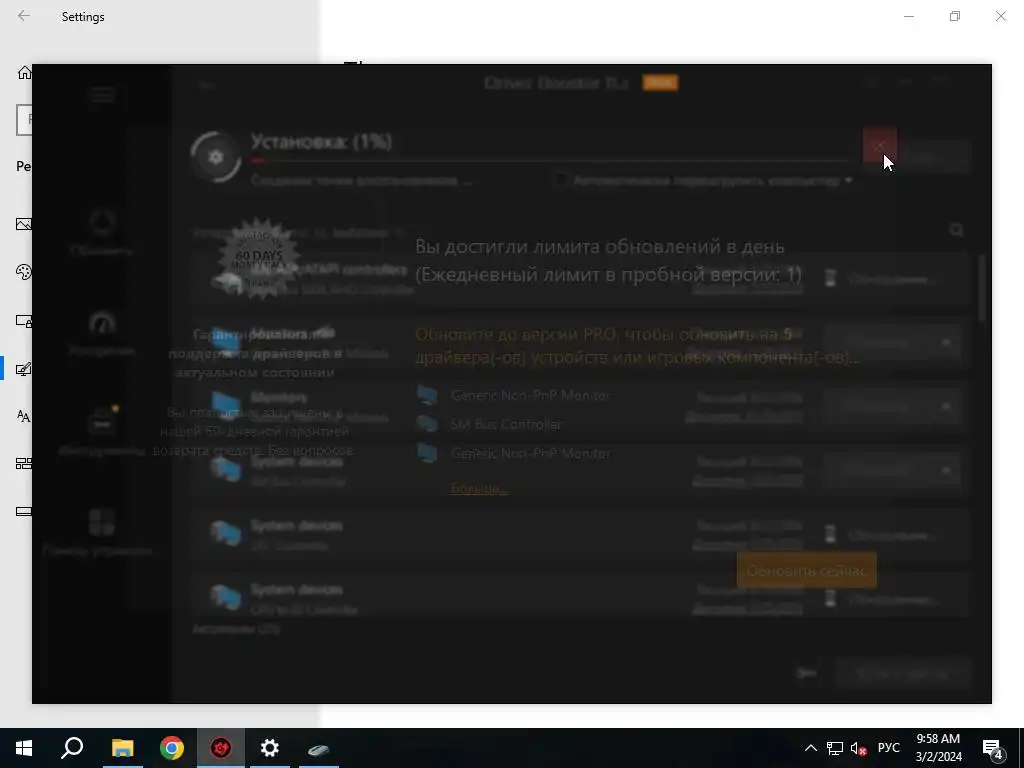Open Start icon in Settings sidebar
Image resolution: width=1024 pixels, height=768 pixels.
coord(24,464)
